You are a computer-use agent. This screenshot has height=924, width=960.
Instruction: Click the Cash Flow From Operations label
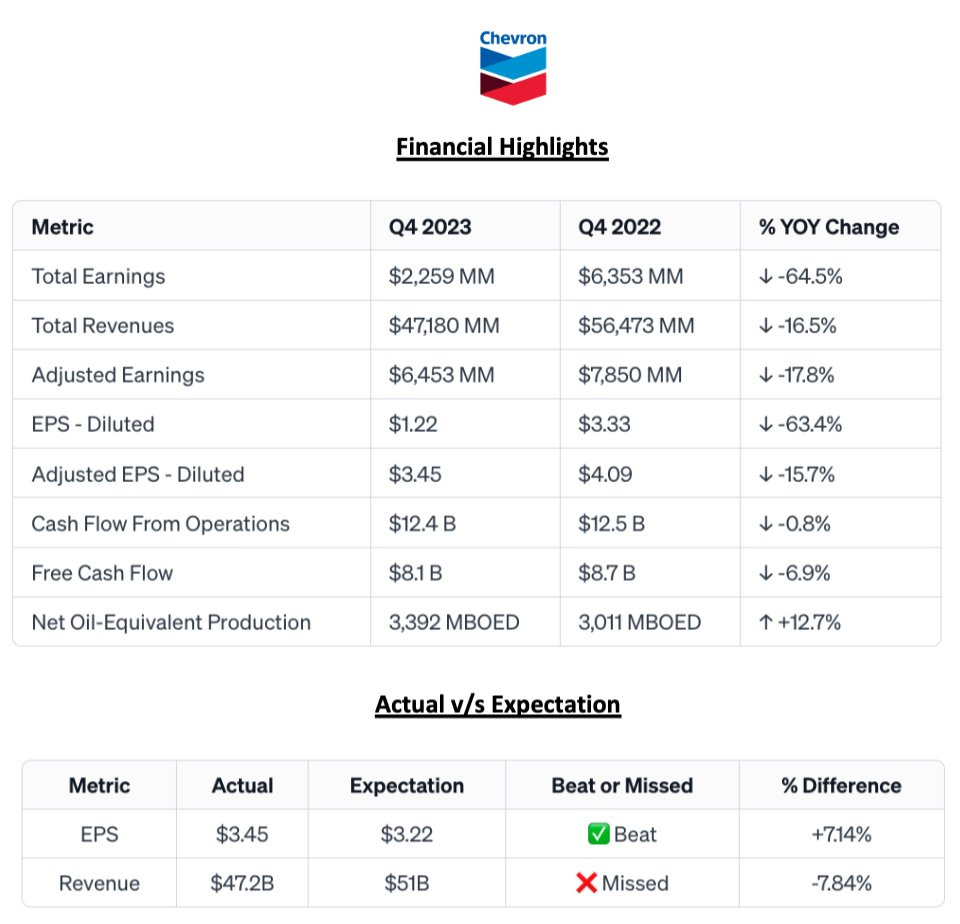click(160, 524)
